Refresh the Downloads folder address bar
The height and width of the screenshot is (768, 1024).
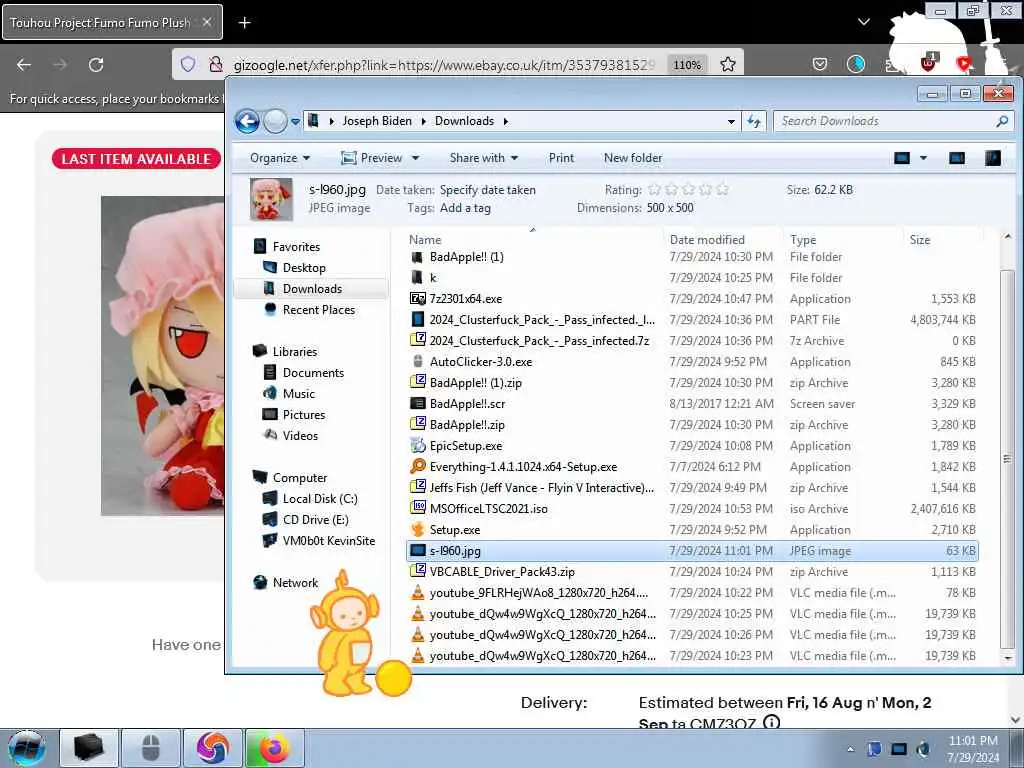[x=754, y=121]
